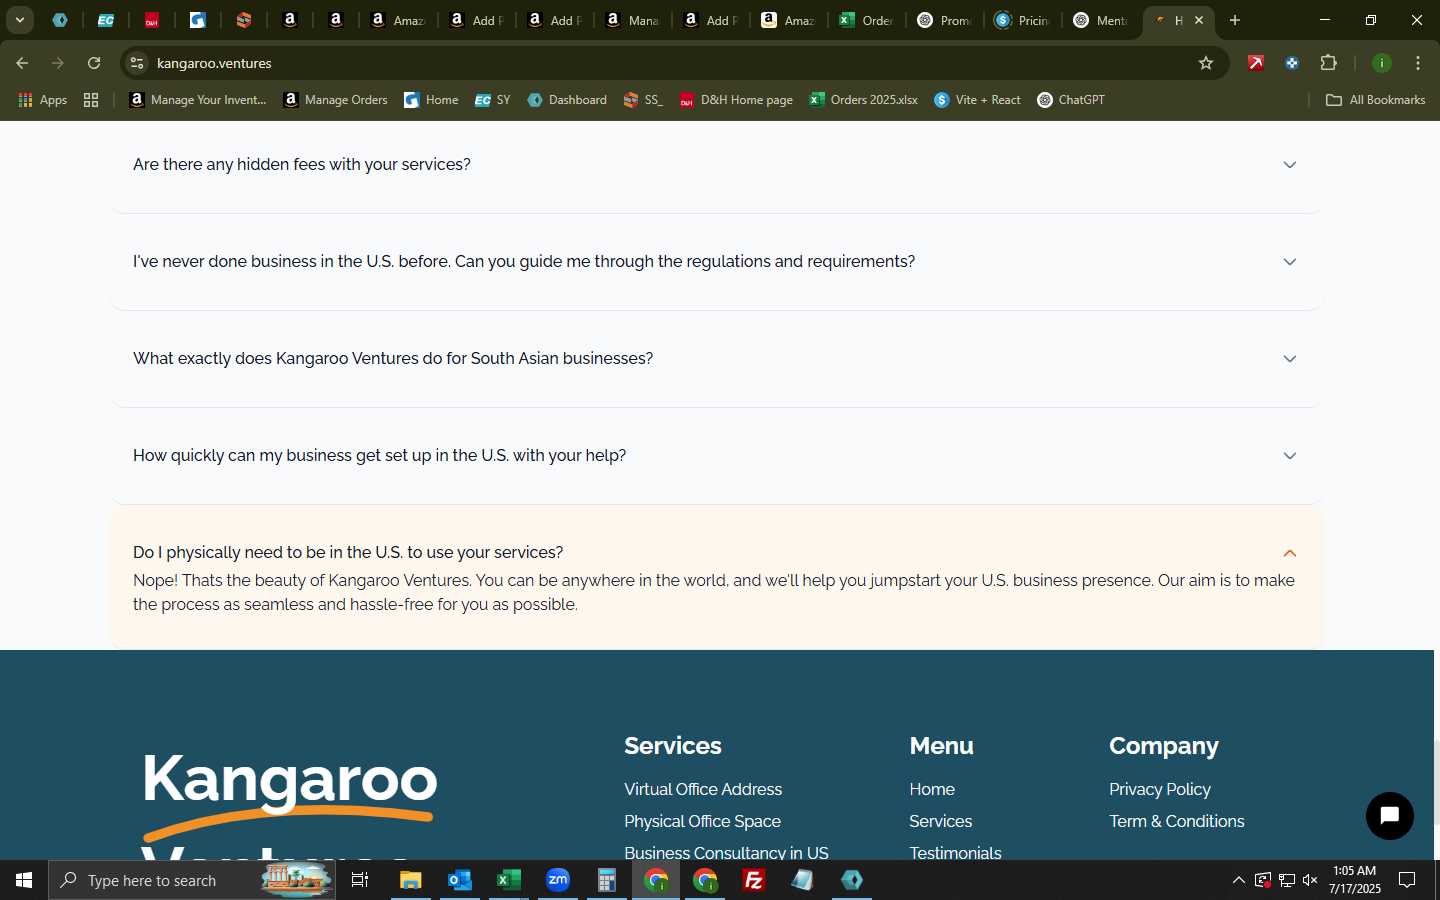Click the red arrow extension icon
This screenshot has width=1440, height=900.
(x=1256, y=63)
